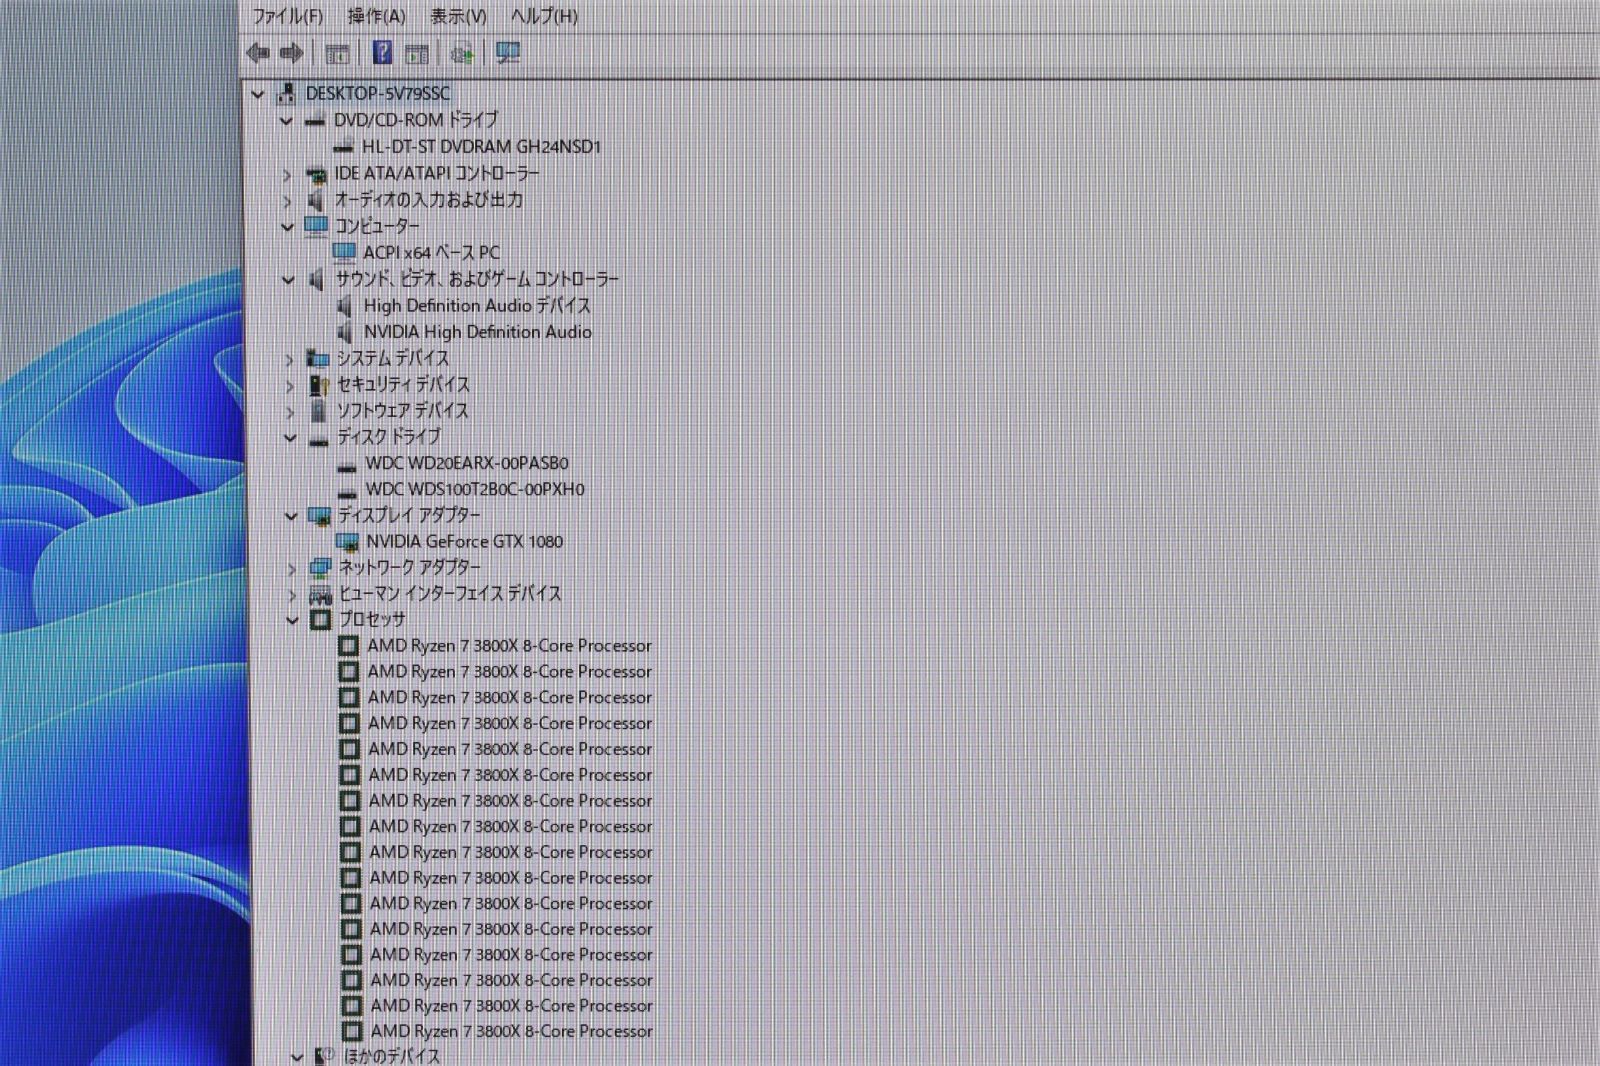Toggle the action pane toolbar icon
The width and height of the screenshot is (1600, 1066).
[x=417, y=53]
